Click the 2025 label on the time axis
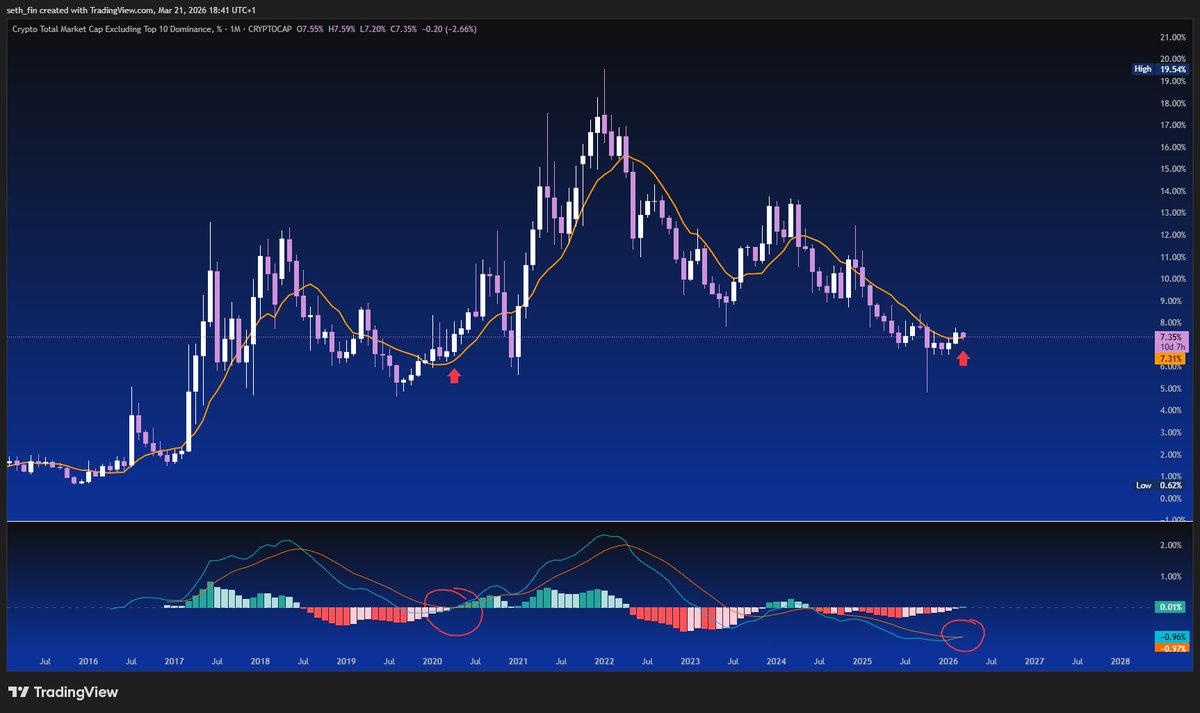 (862, 662)
